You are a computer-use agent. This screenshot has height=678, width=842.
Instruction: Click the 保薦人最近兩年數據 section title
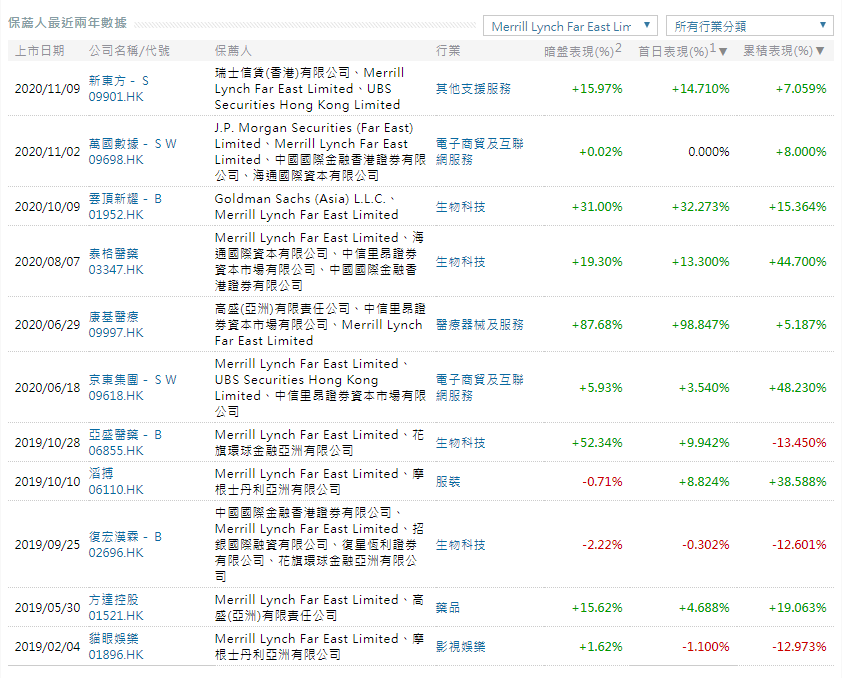point(67,23)
